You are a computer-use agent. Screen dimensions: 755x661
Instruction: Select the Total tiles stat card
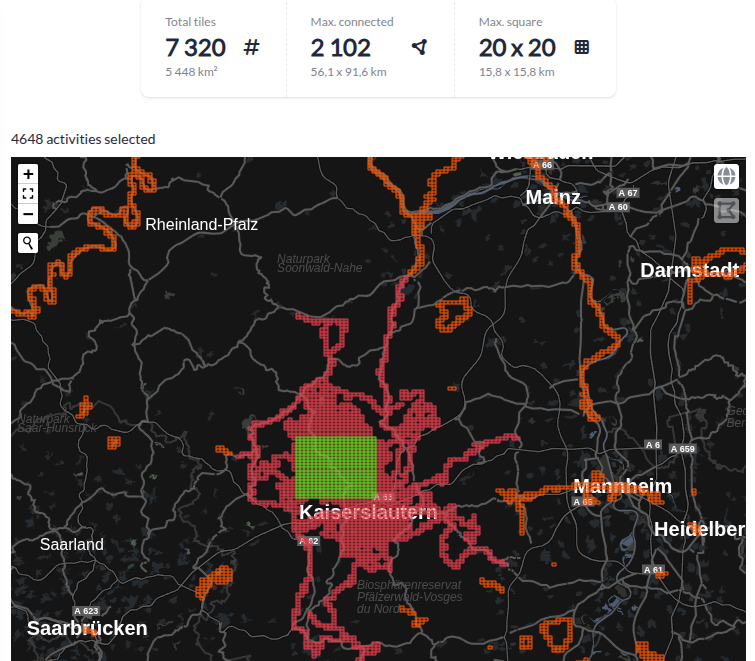[x=213, y=48]
